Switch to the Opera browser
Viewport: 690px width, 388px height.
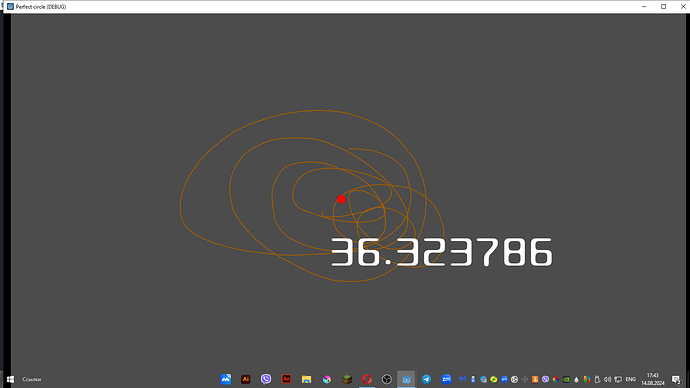pyautogui.click(x=367, y=379)
